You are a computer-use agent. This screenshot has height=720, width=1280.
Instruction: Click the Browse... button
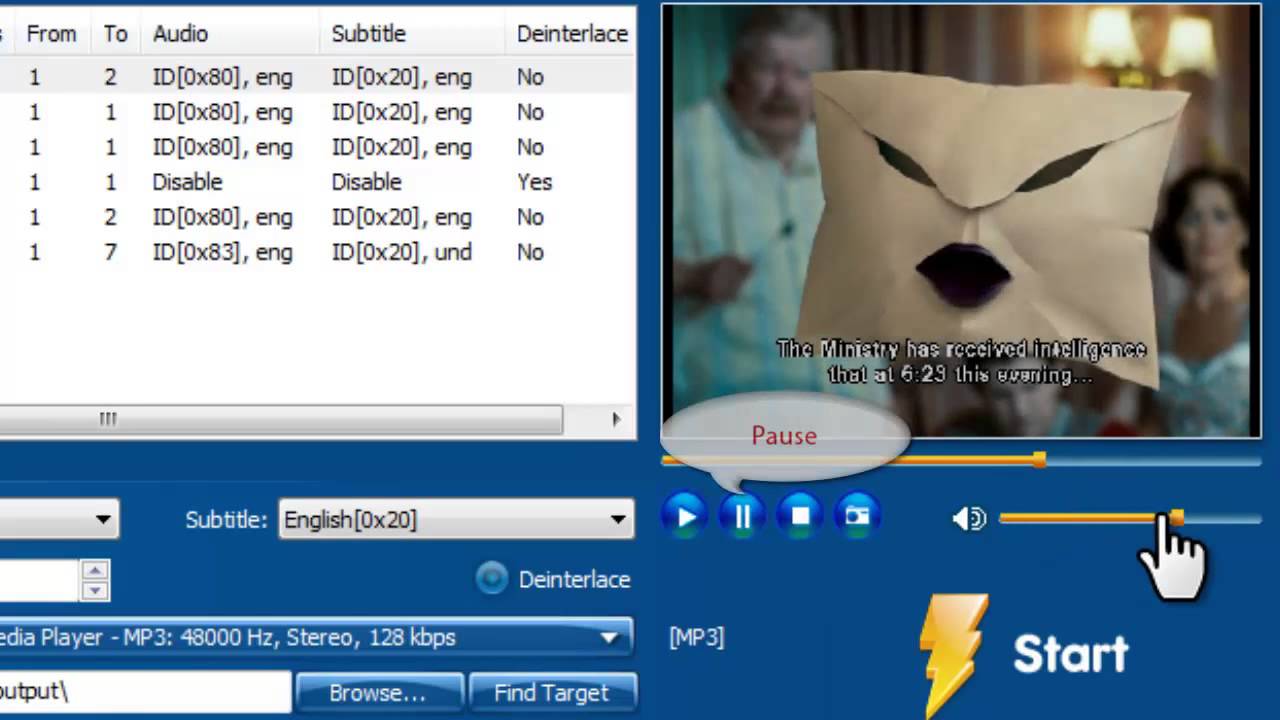(x=378, y=692)
